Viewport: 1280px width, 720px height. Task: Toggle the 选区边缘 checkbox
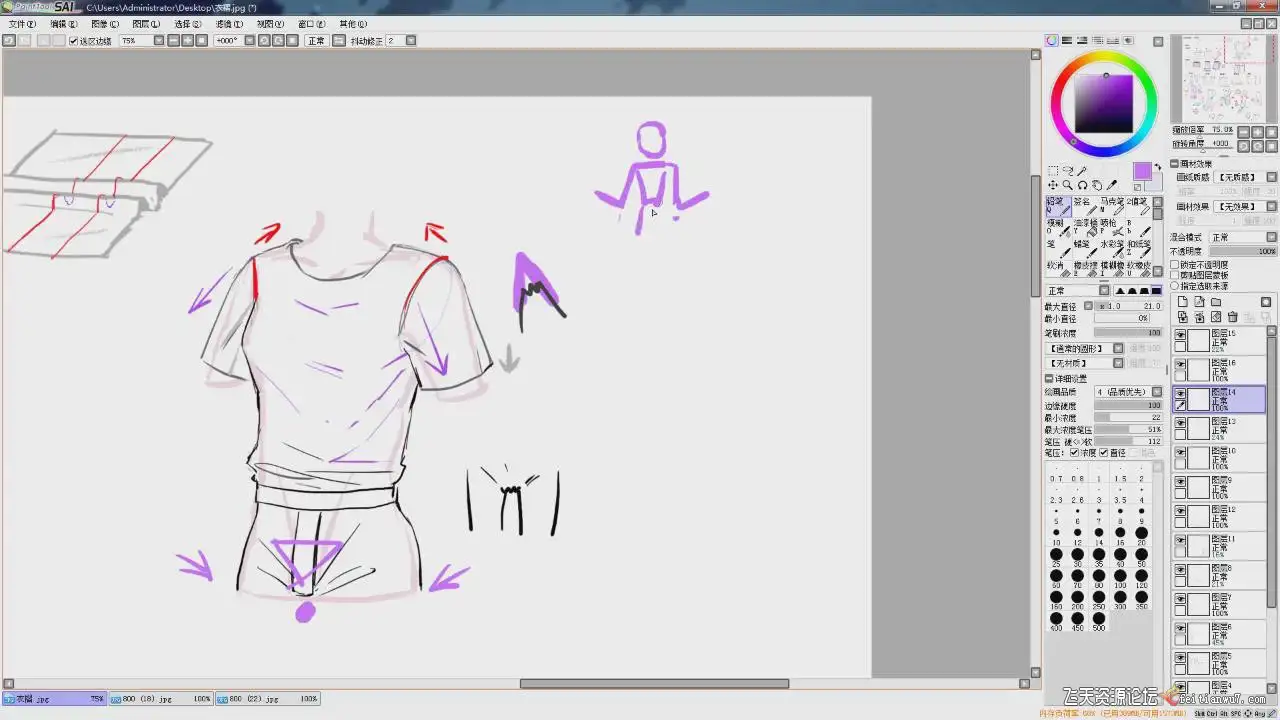coord(73,41)
